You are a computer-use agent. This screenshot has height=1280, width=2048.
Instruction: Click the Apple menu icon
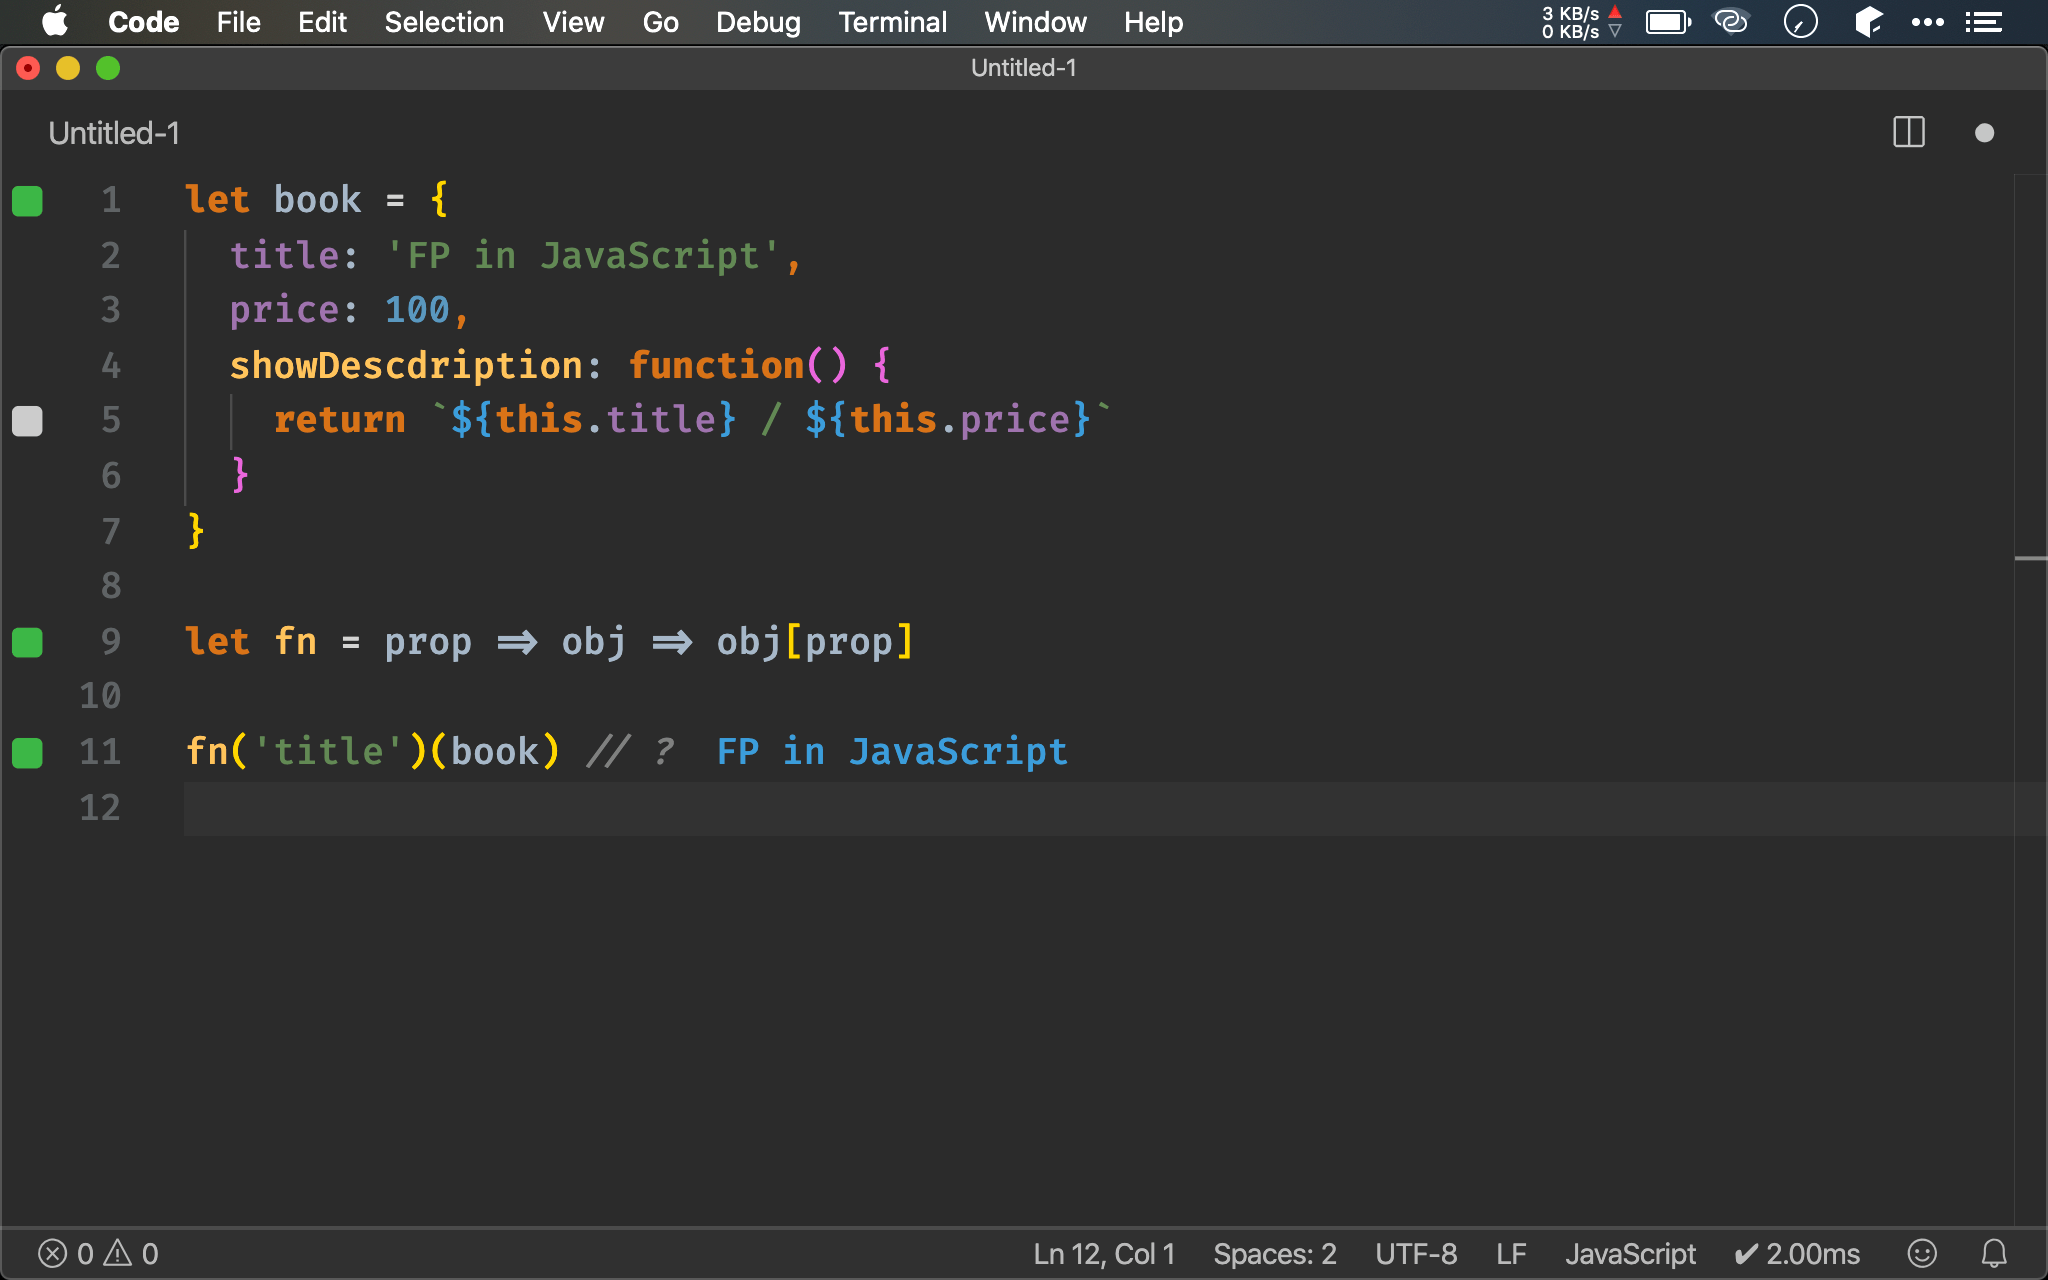55,21
